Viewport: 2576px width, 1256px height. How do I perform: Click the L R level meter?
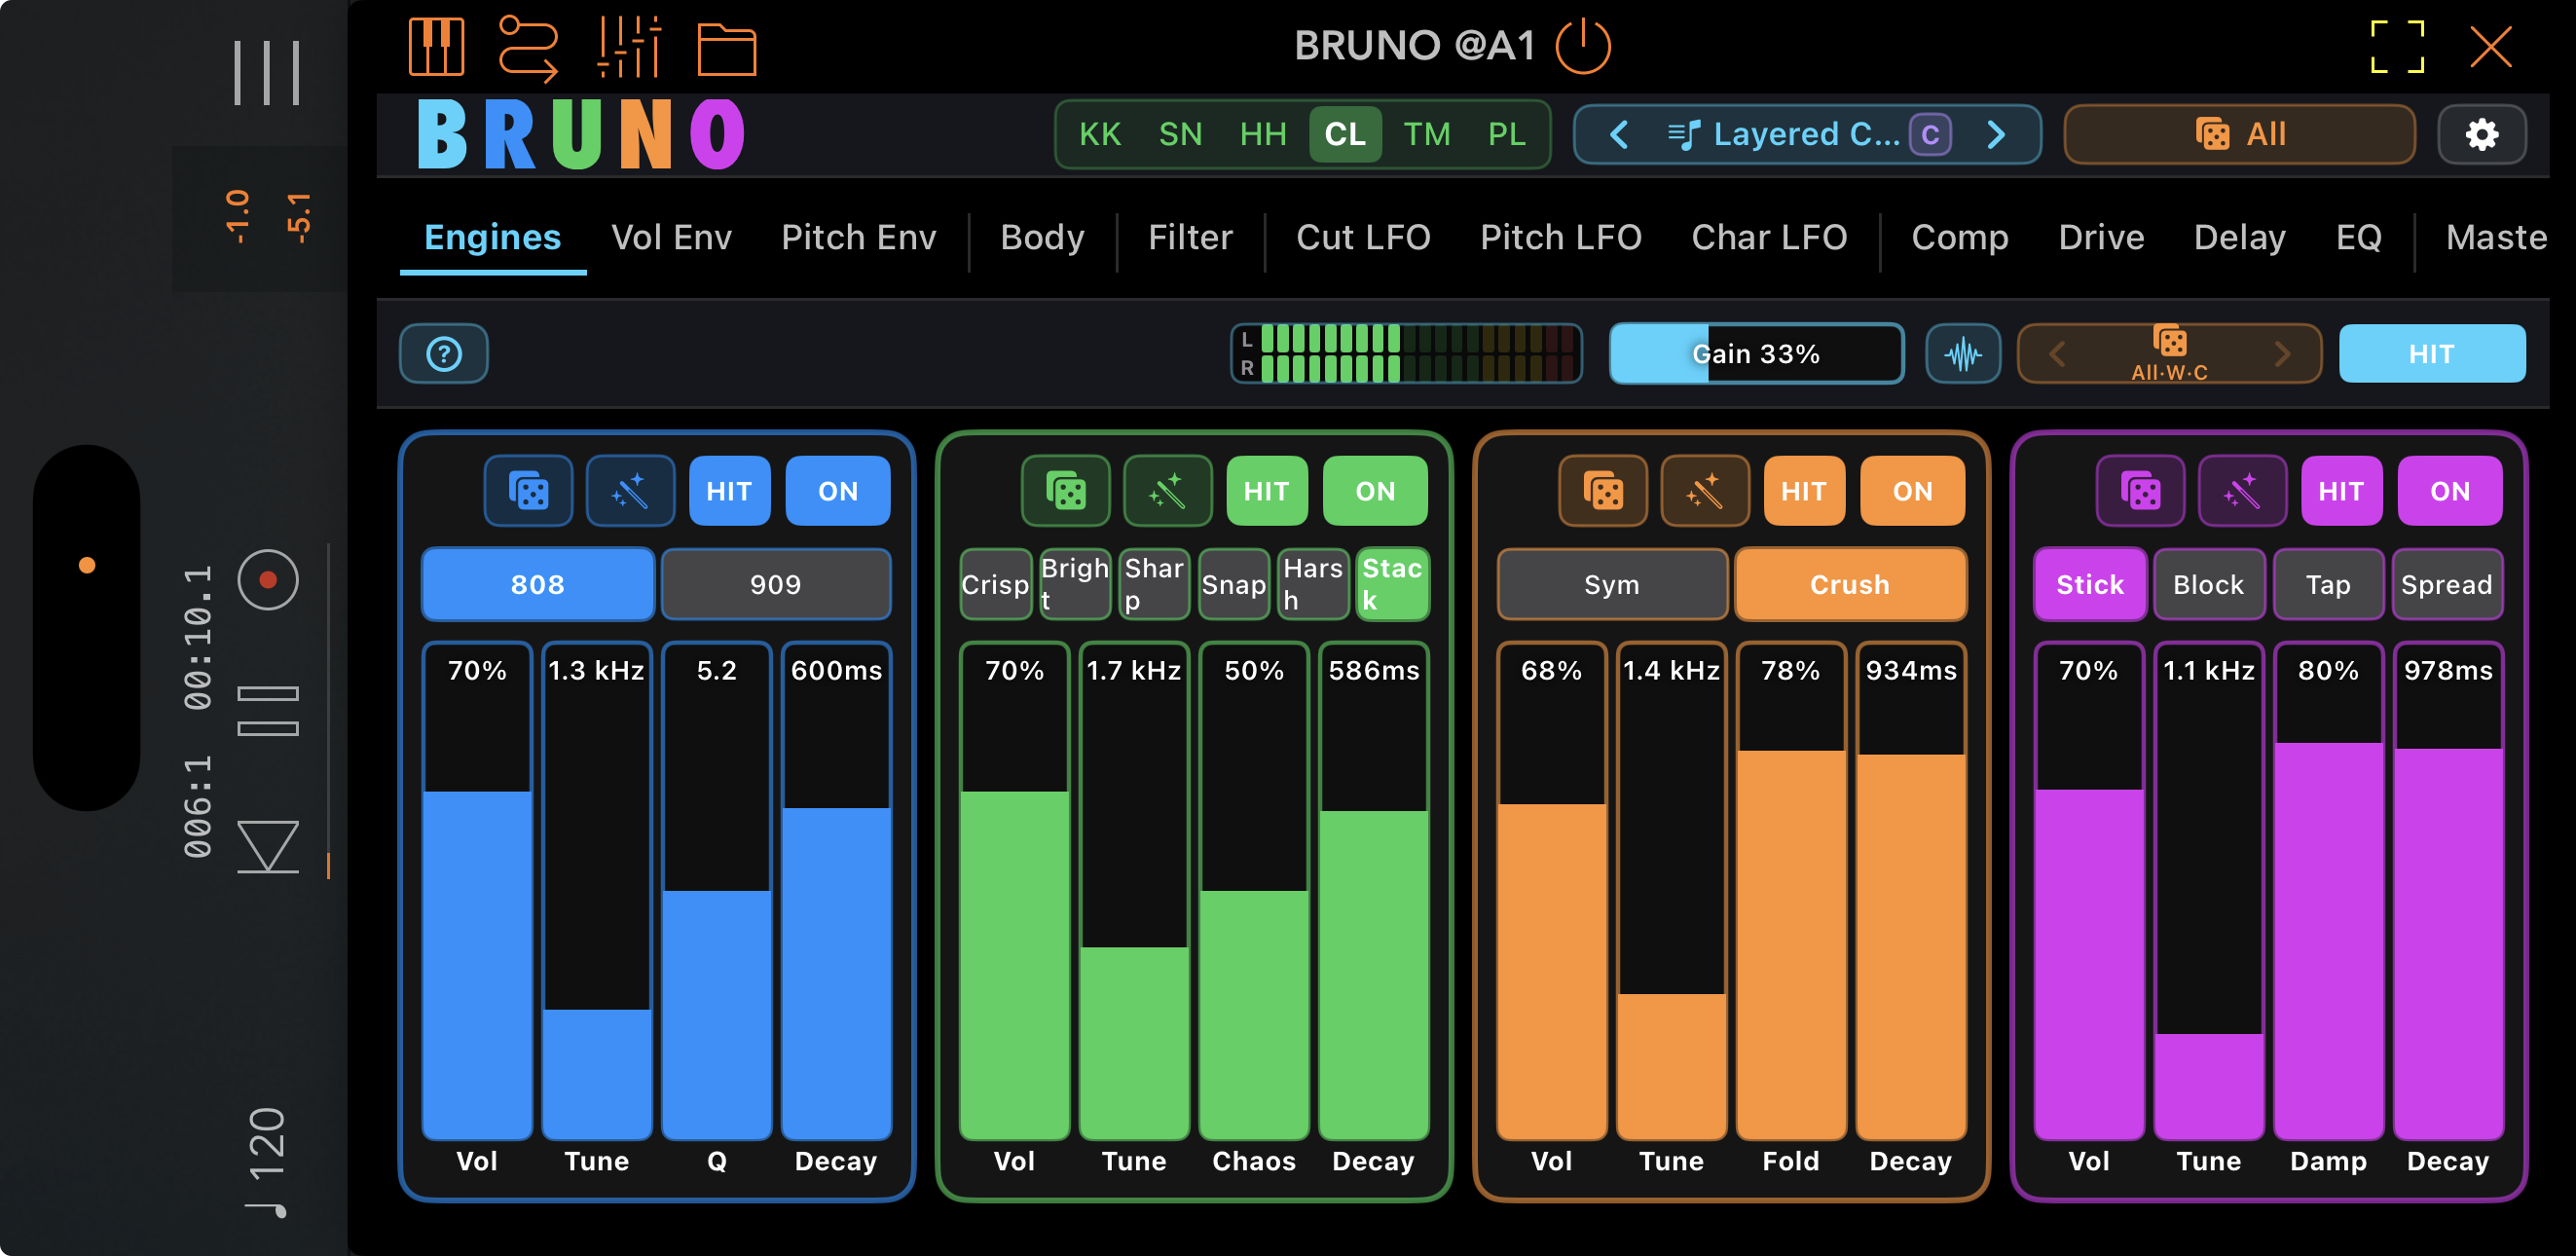coord(1406,353)
